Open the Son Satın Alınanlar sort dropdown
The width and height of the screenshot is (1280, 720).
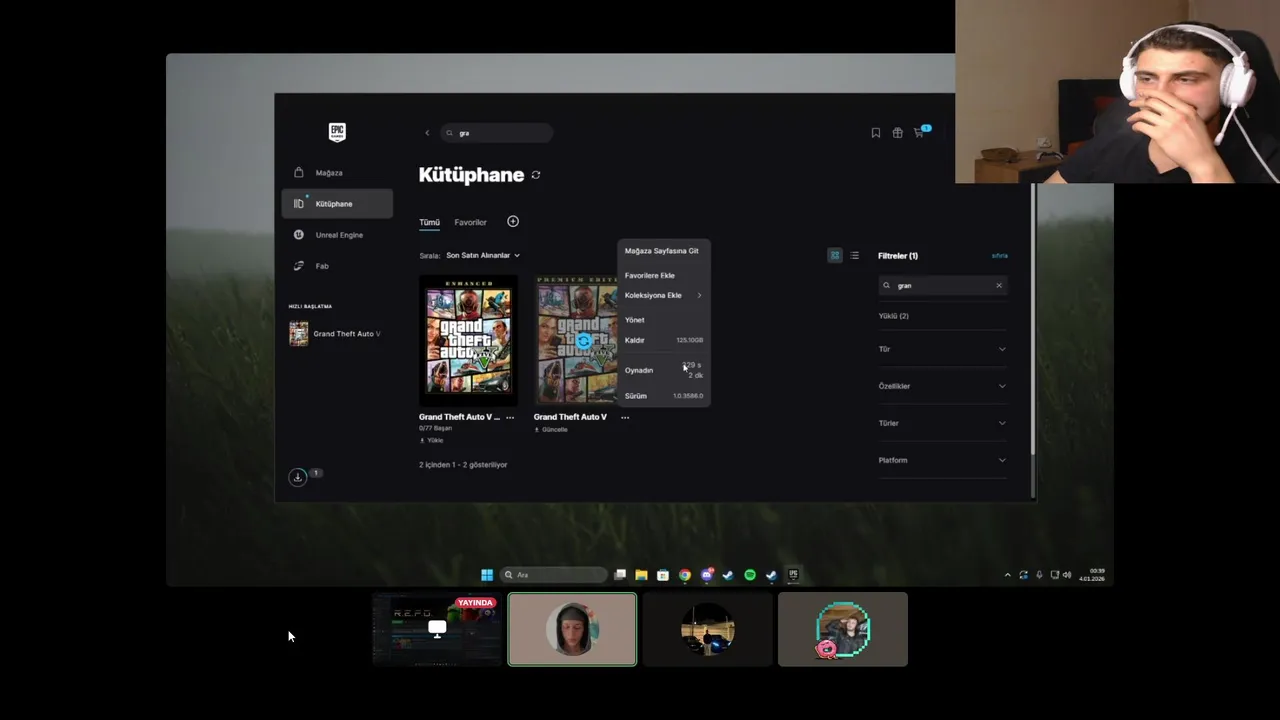pyautogui.click(x=483, y=256)
